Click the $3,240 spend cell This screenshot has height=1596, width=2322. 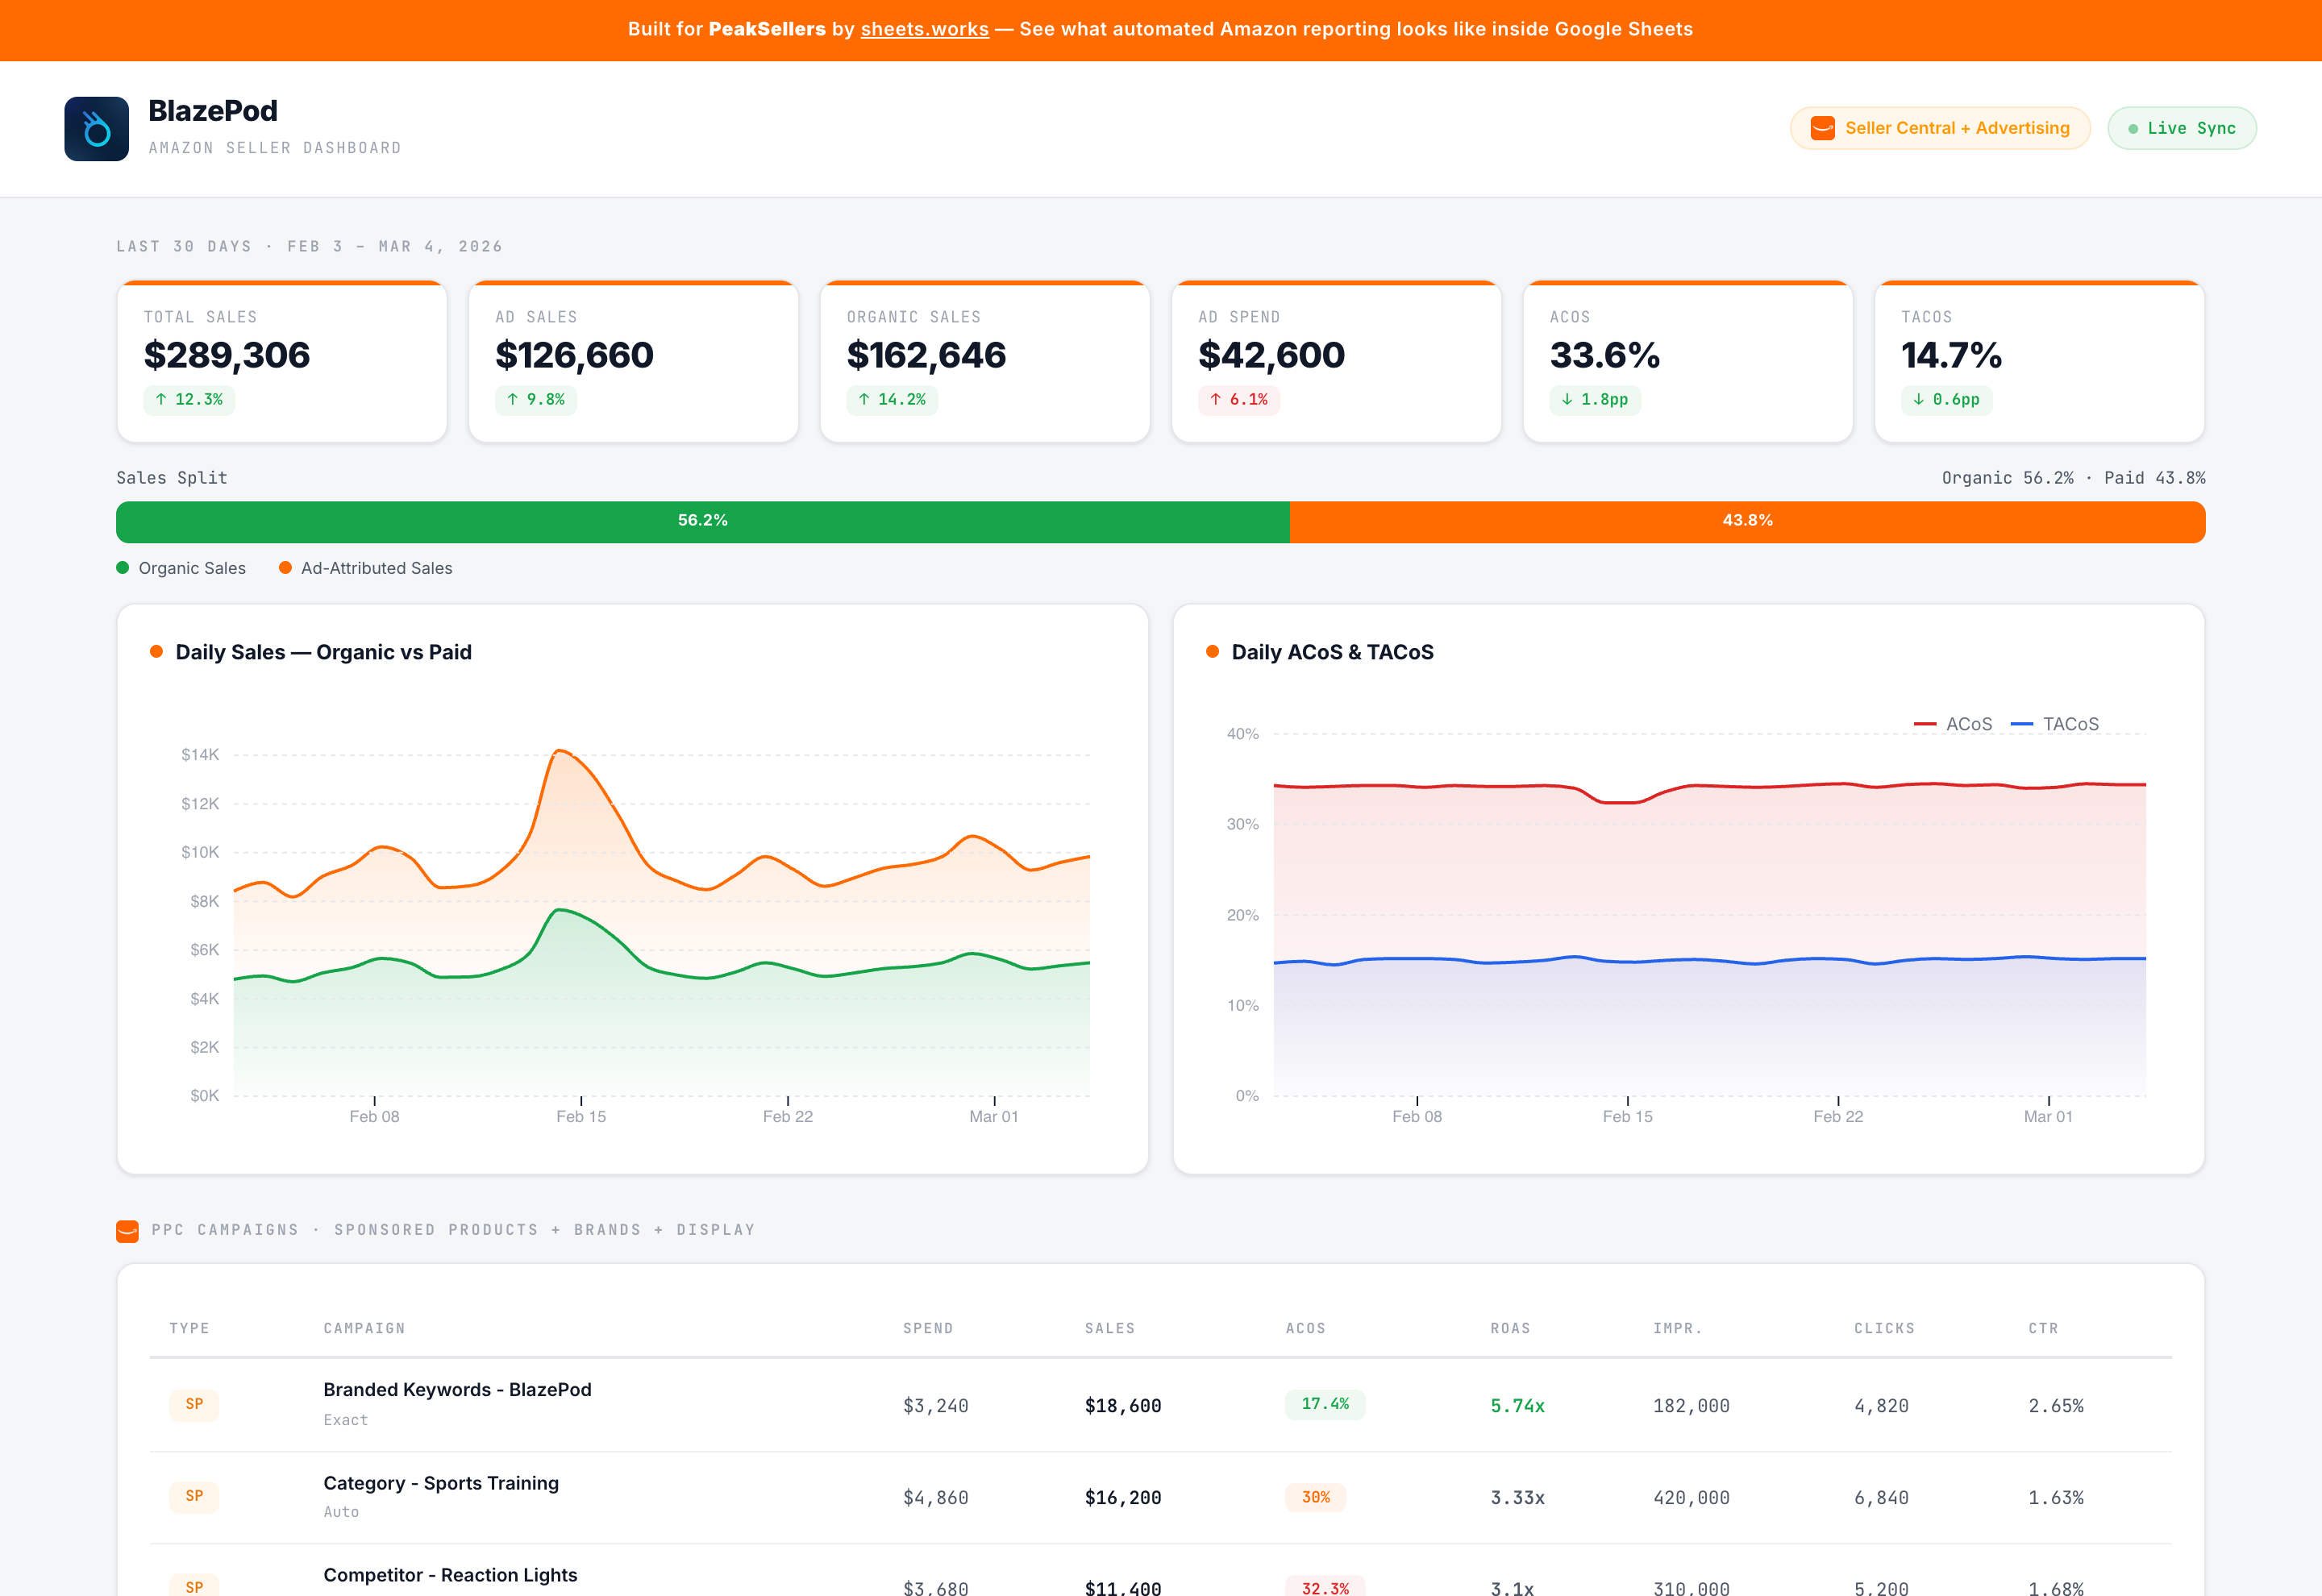point(935,1406)
